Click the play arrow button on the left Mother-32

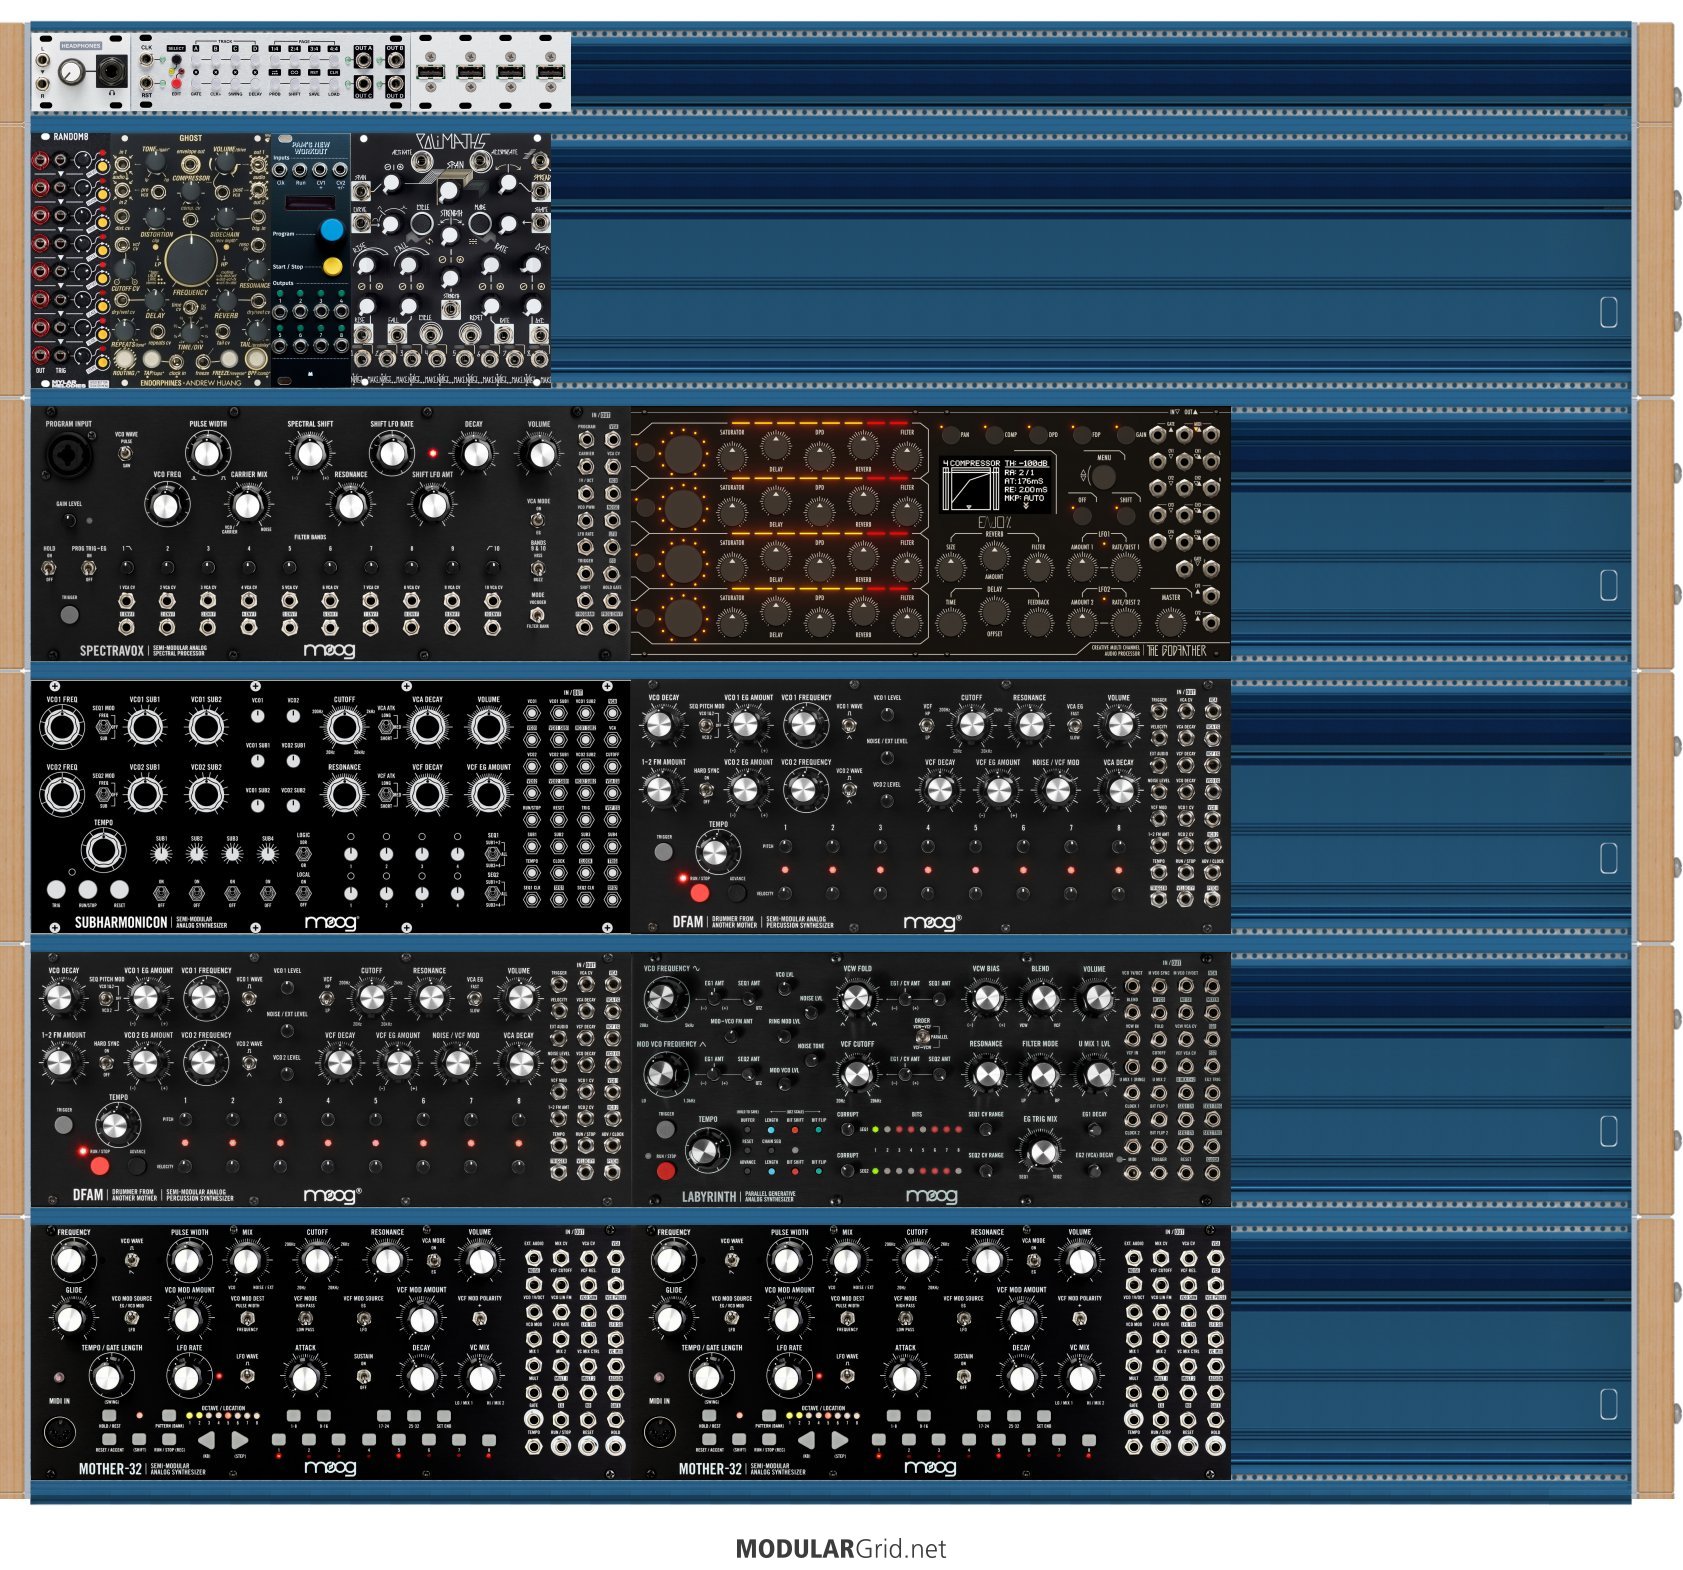click(x=240, y=1440)
